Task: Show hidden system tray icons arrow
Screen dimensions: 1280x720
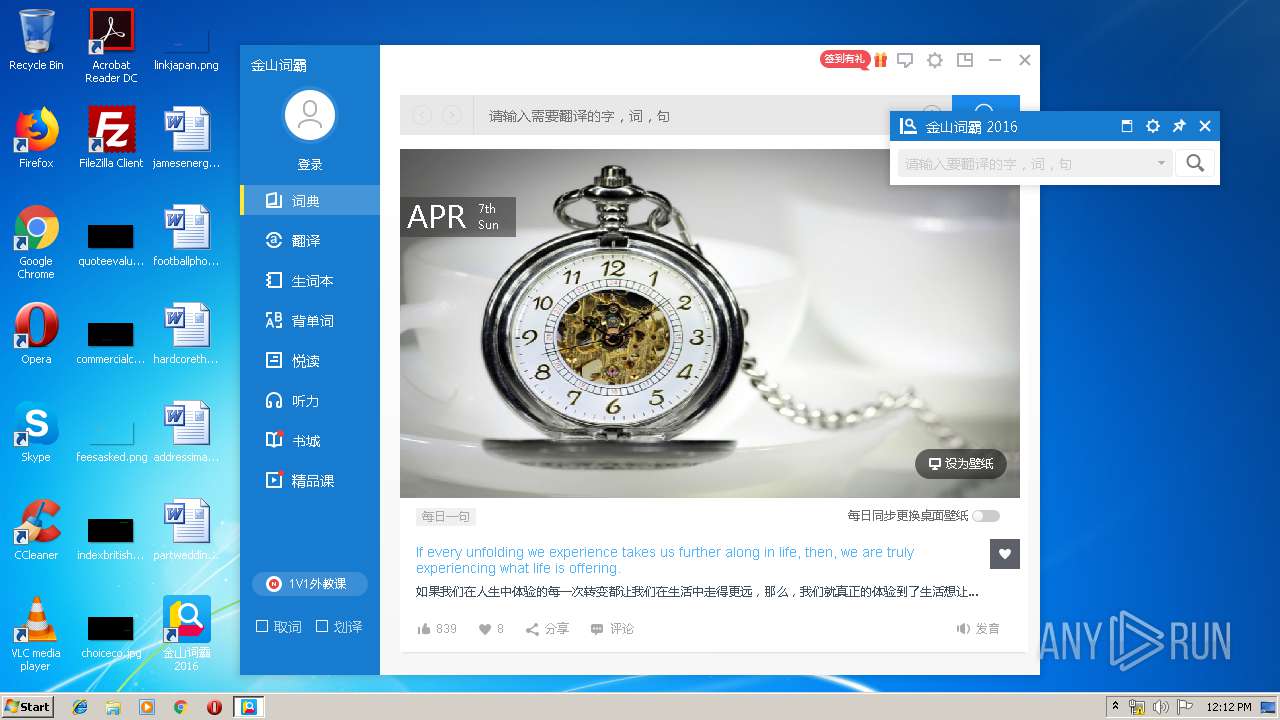Action: [x=1115, y=707]
